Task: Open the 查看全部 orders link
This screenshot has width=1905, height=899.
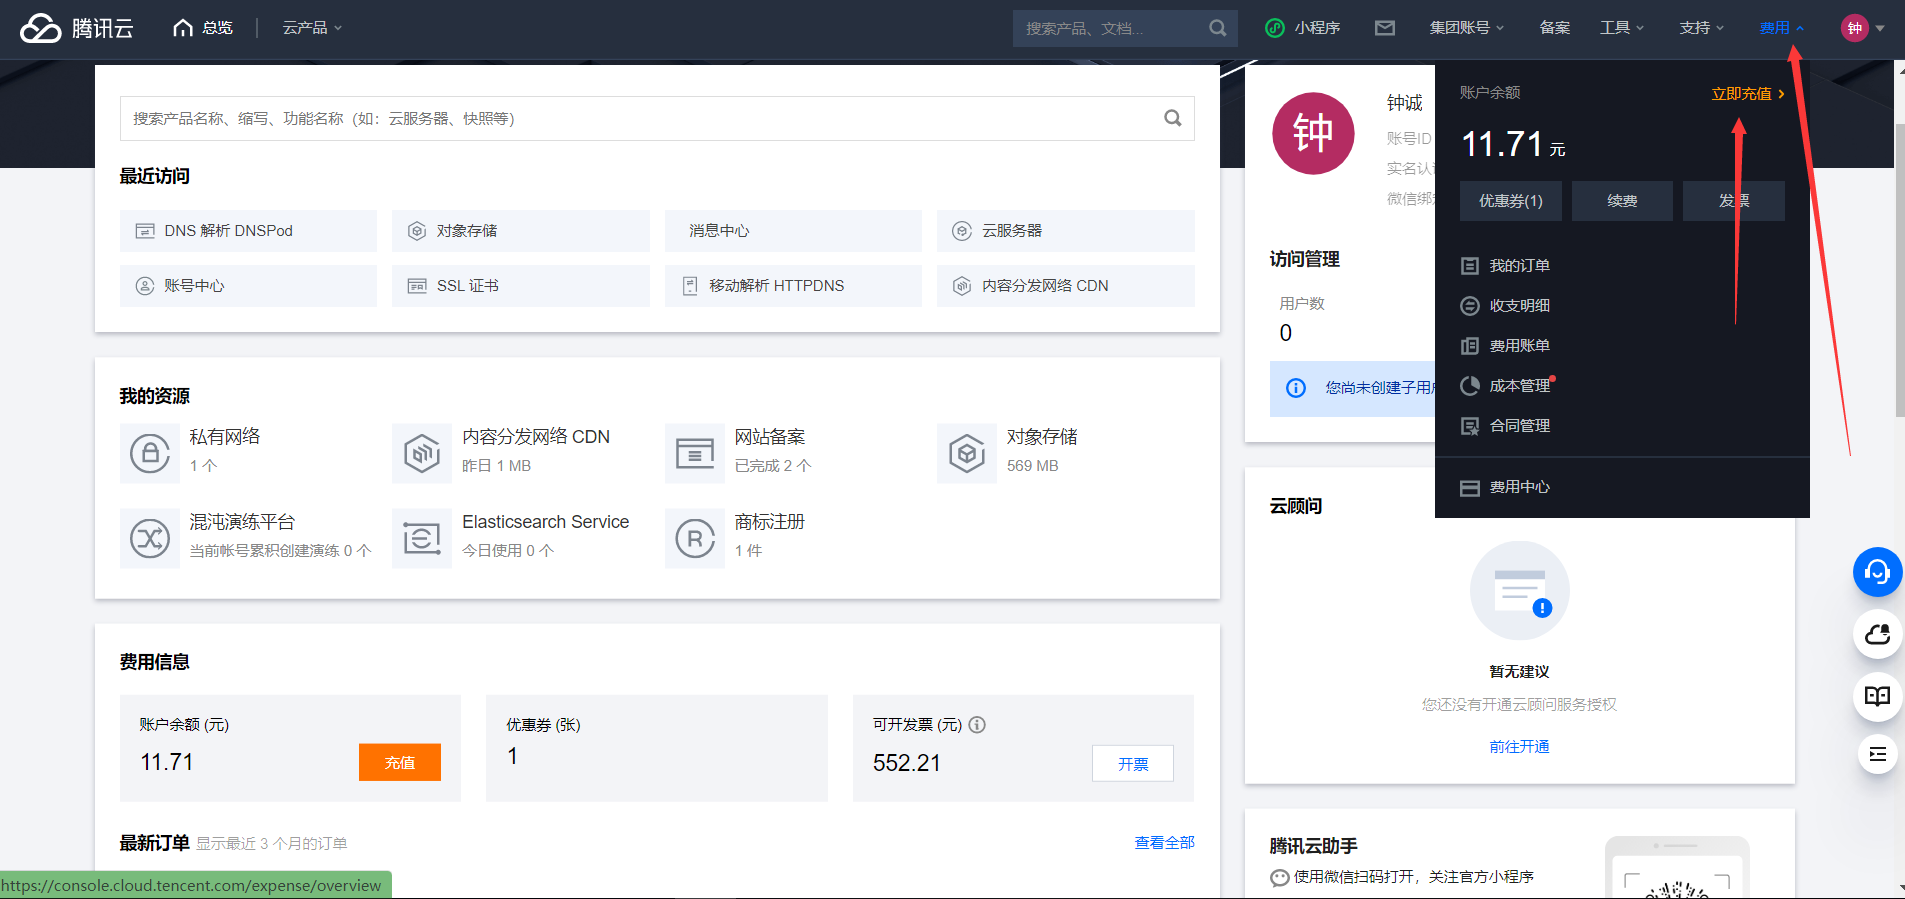Action: pyautogui.click(x=1164, y=843)
